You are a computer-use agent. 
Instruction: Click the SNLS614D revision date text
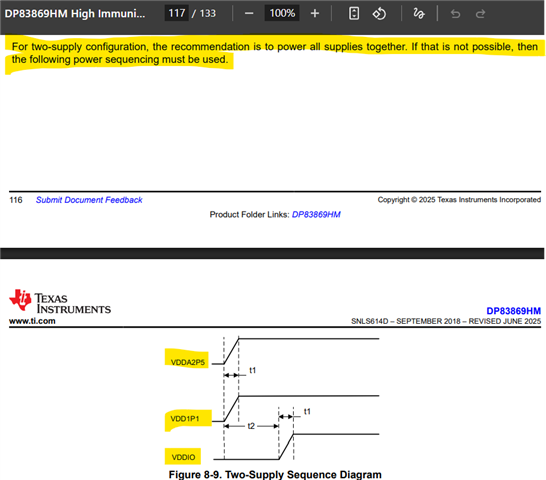click(x=446, y=321)
